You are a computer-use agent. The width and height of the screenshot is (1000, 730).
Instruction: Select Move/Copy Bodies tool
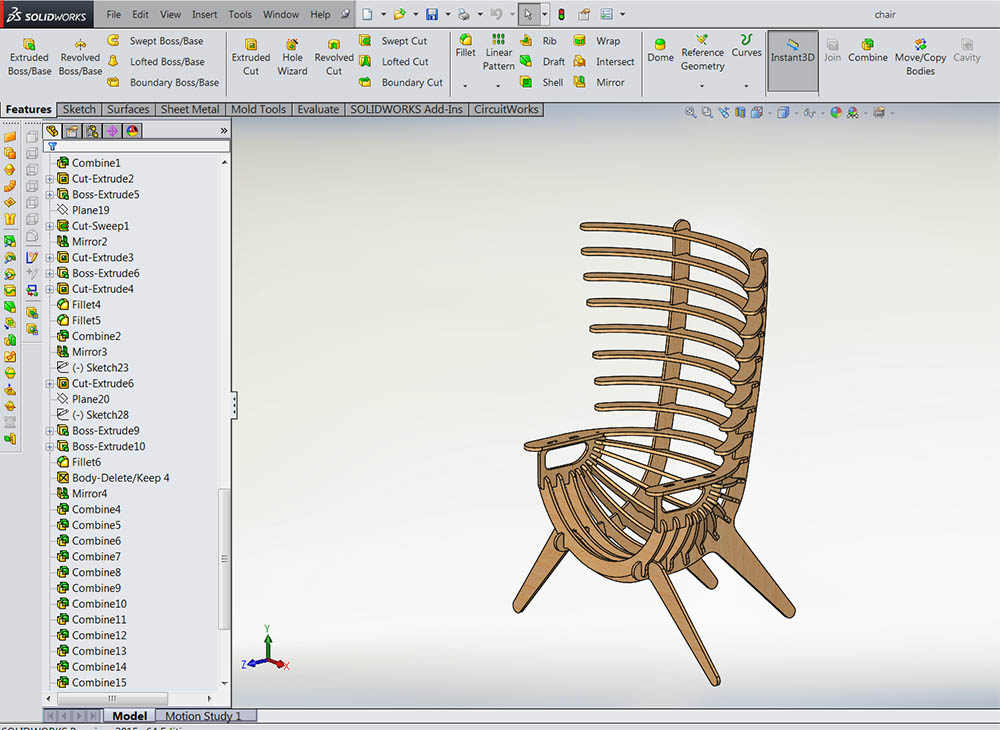pos(920,57)
